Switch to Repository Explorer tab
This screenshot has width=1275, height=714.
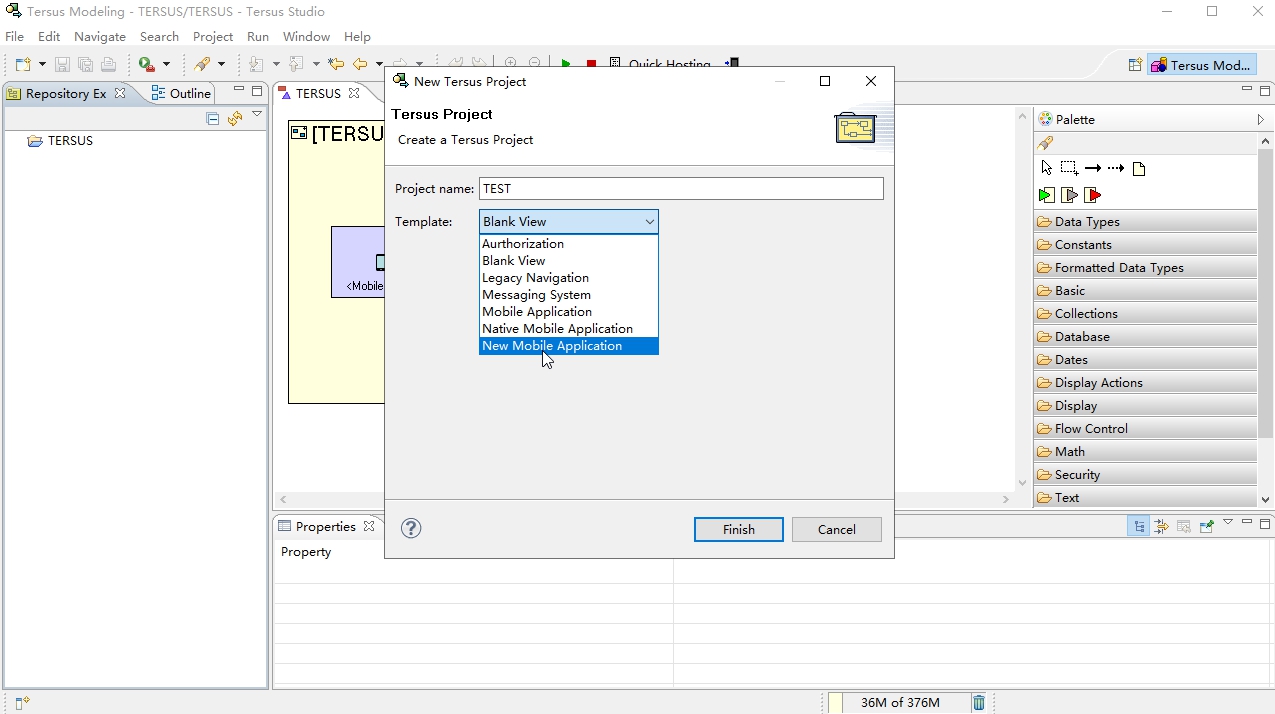tap(66, 93)
